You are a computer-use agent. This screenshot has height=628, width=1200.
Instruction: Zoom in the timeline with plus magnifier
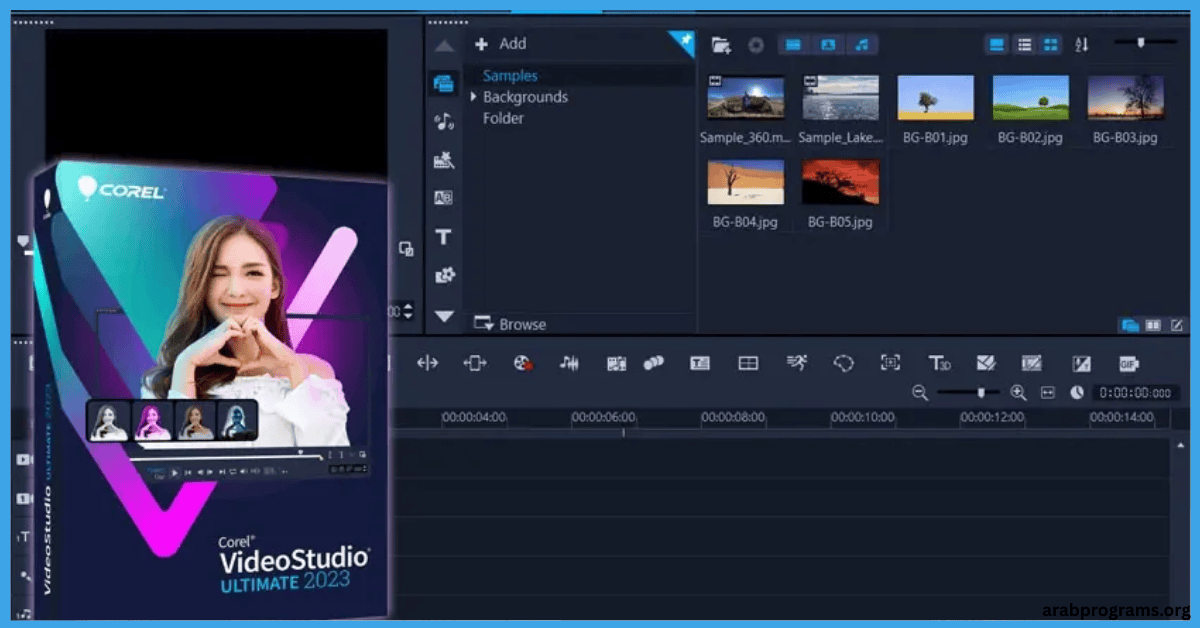click(x=1018, y=393)
